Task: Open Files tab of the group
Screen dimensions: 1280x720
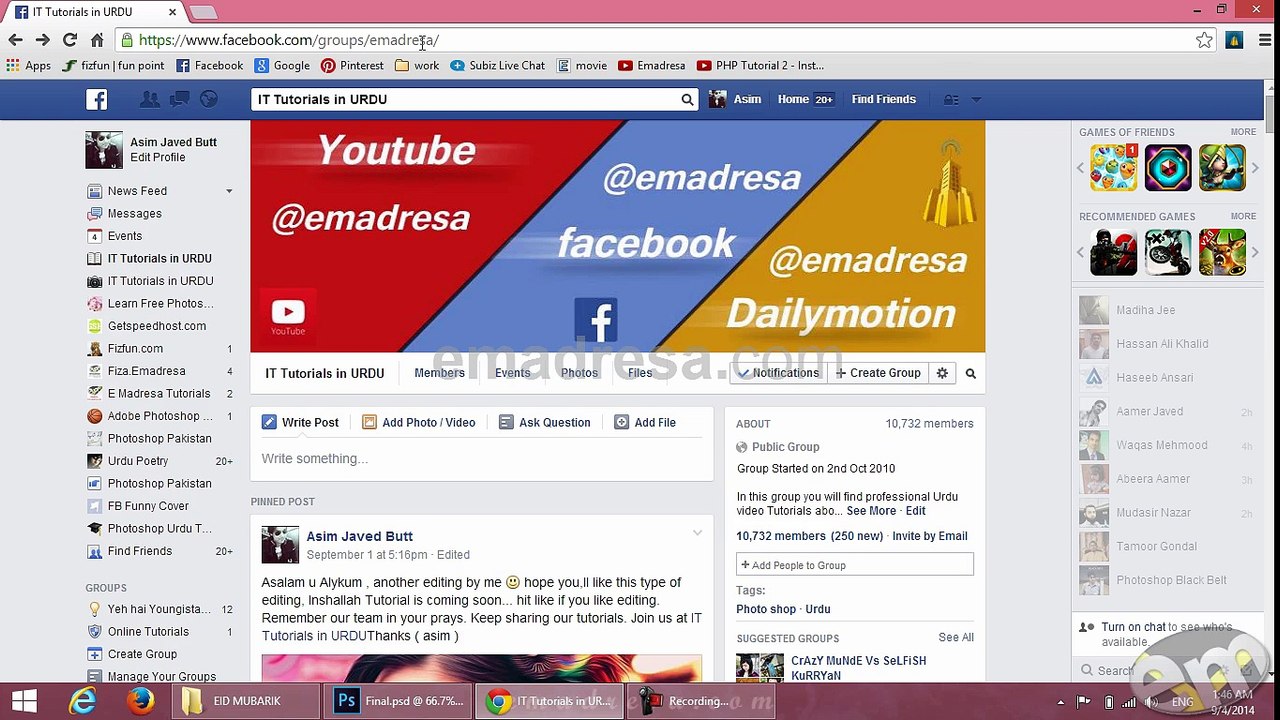Action: click(x=640, y=373)
